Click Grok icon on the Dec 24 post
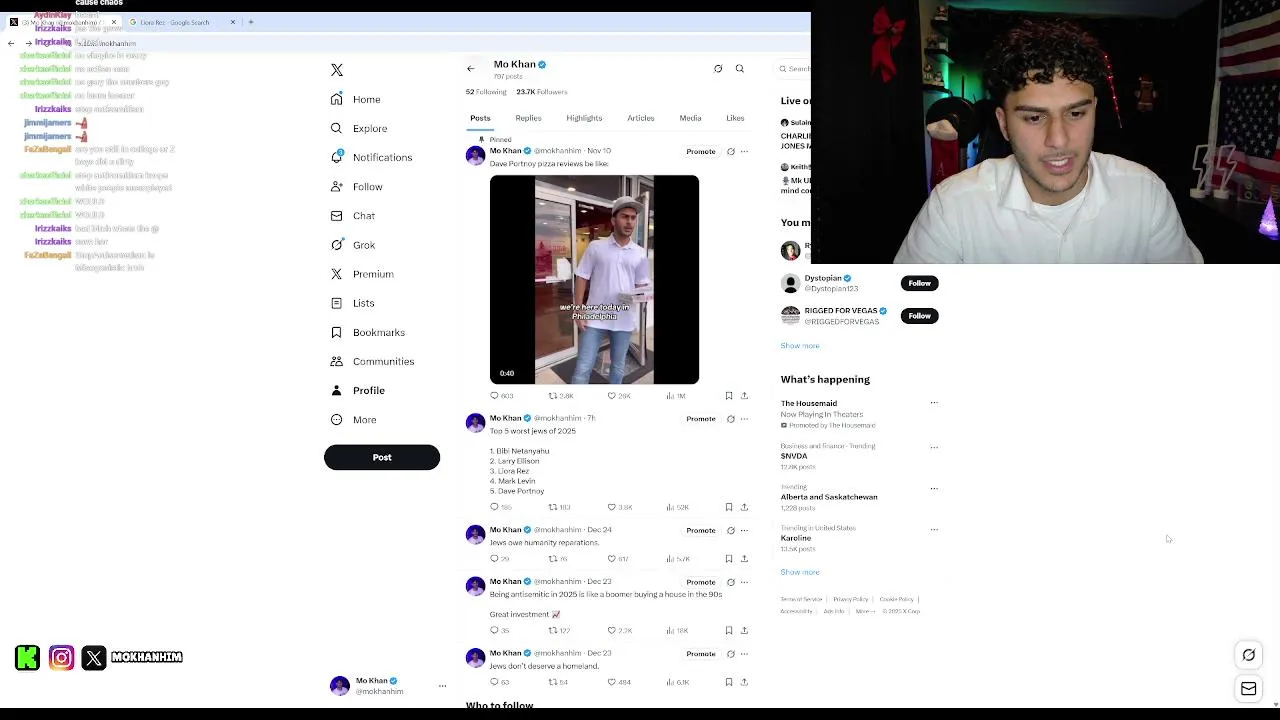This screenshot has width=1280, height=720. click(x=731, y=531)
